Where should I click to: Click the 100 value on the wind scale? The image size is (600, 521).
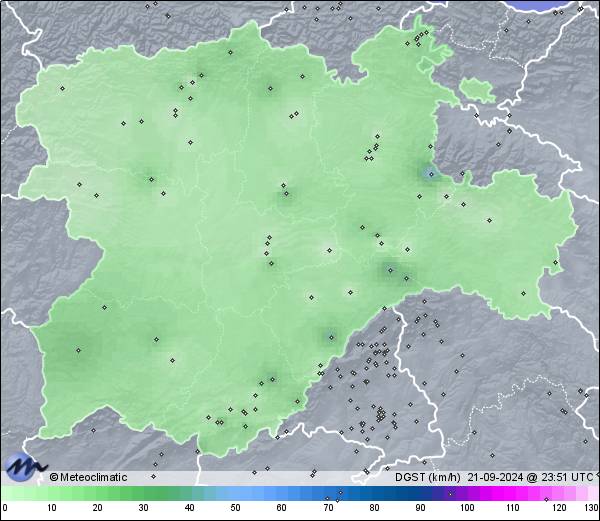coord(467,508)
